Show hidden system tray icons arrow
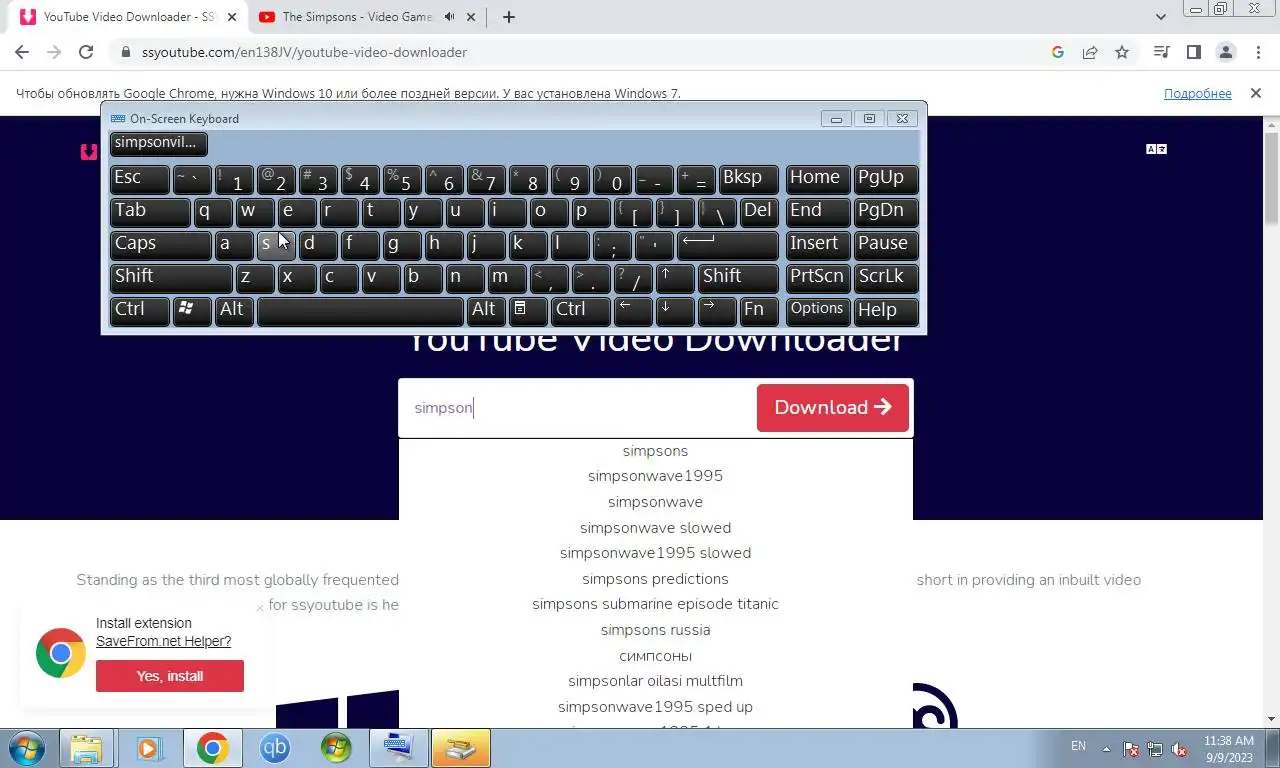1280x768 pixels. click(1106, 748)
